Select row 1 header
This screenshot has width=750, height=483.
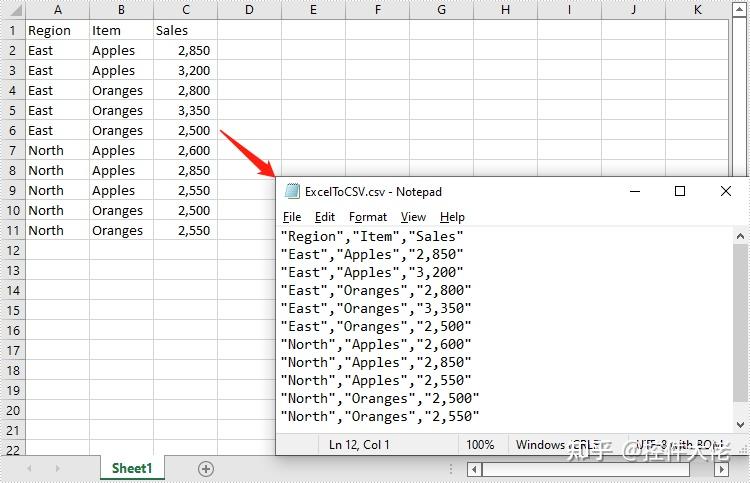pyautogui.click(x=13, y=31)
